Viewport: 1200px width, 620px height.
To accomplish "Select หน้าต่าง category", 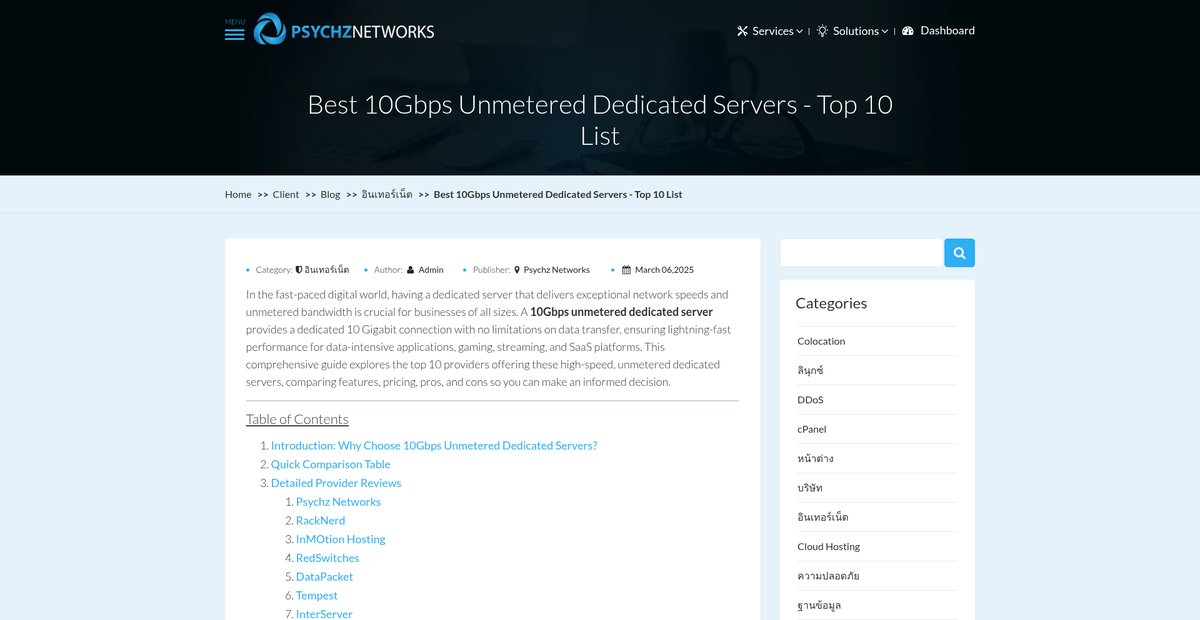I will [815, 458].
